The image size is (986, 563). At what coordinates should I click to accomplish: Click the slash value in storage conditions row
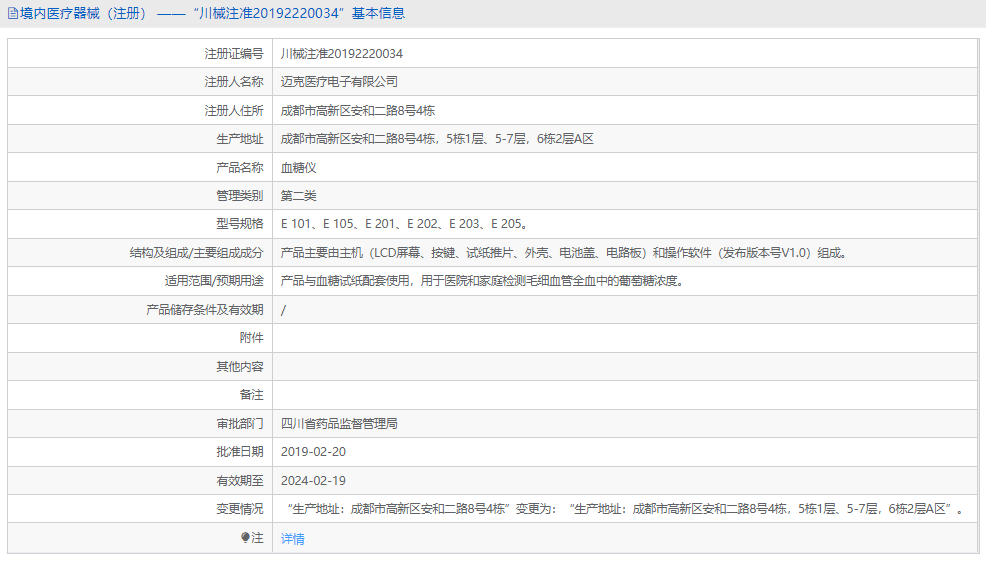(284, 309)
